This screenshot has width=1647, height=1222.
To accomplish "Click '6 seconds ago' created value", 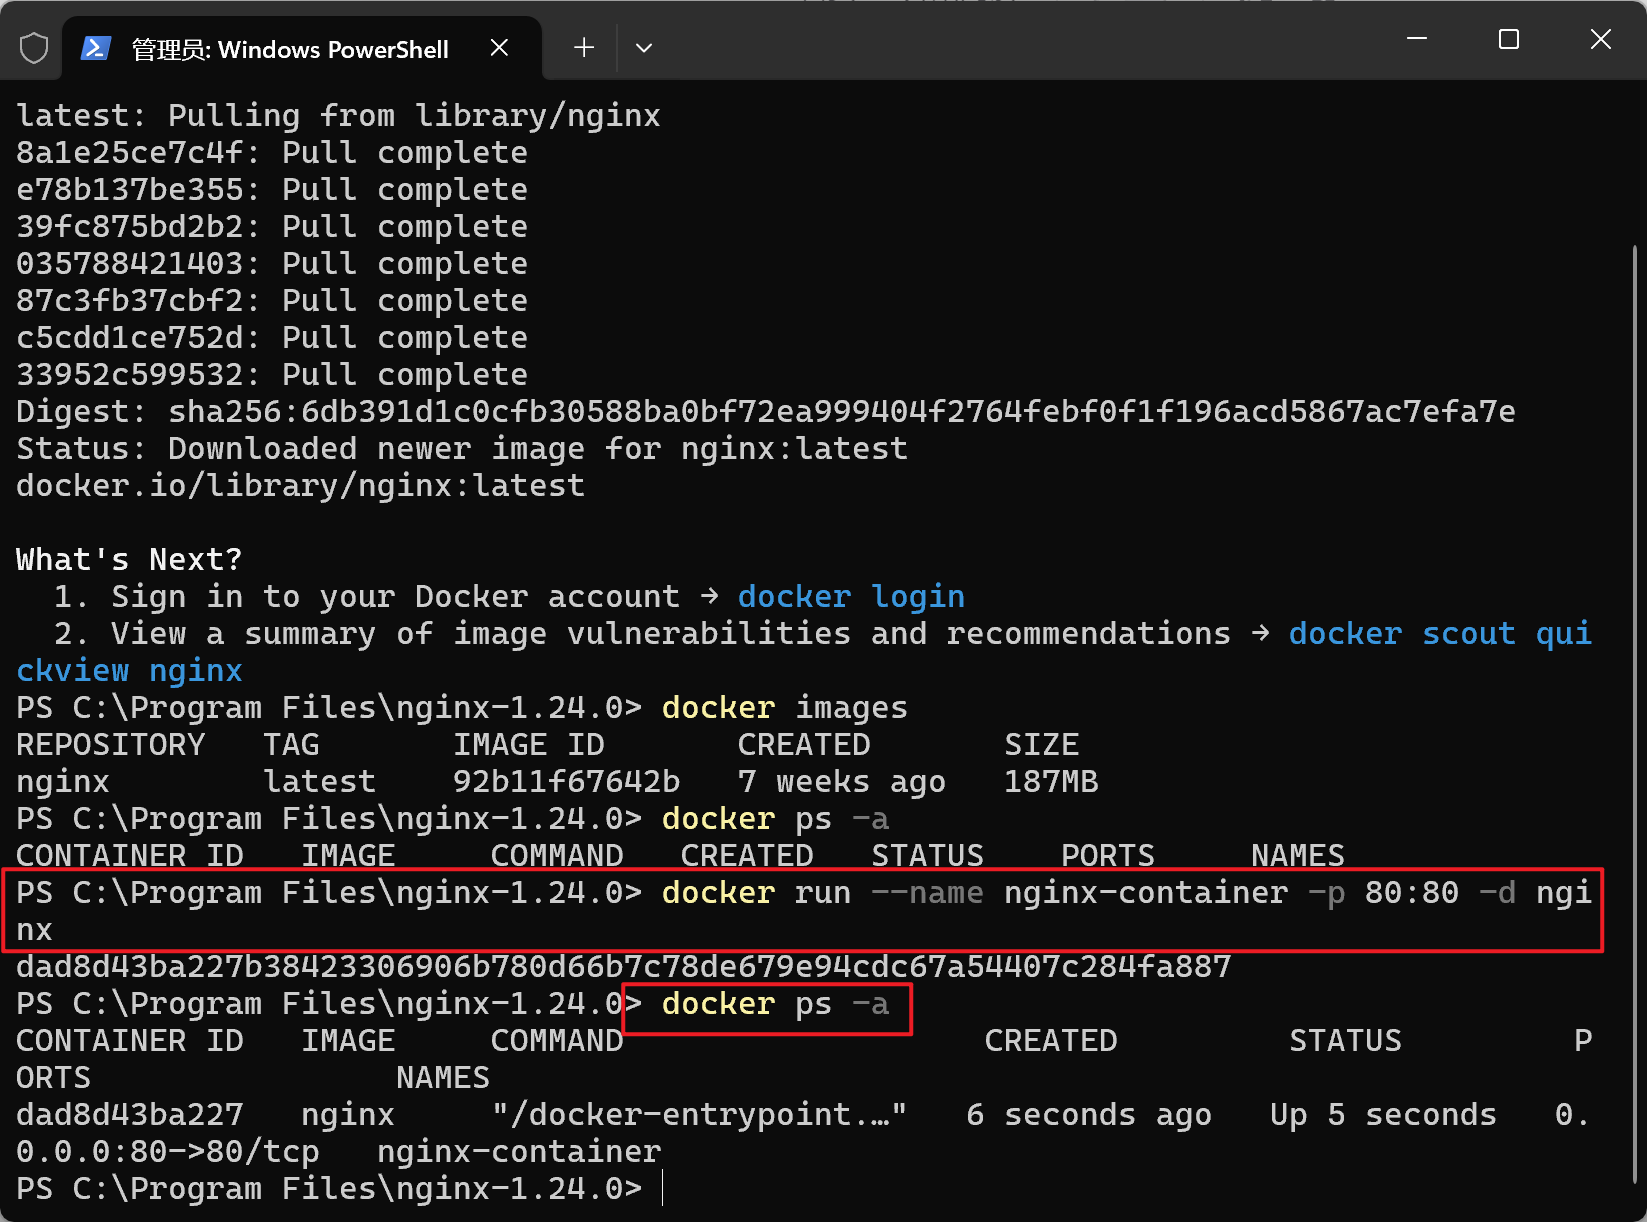I will [1089, 1115].
